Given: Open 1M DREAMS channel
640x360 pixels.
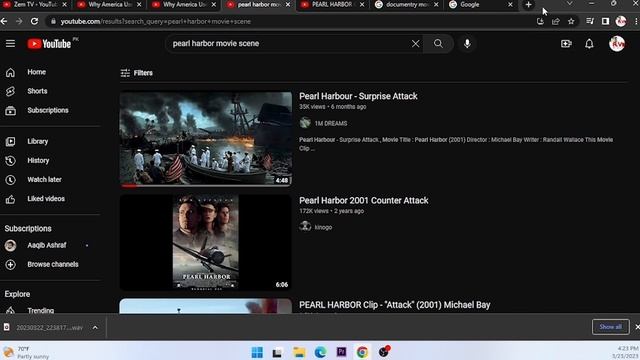Looking at the screenshot, I should pyautogui.click(x=331, y=123).
